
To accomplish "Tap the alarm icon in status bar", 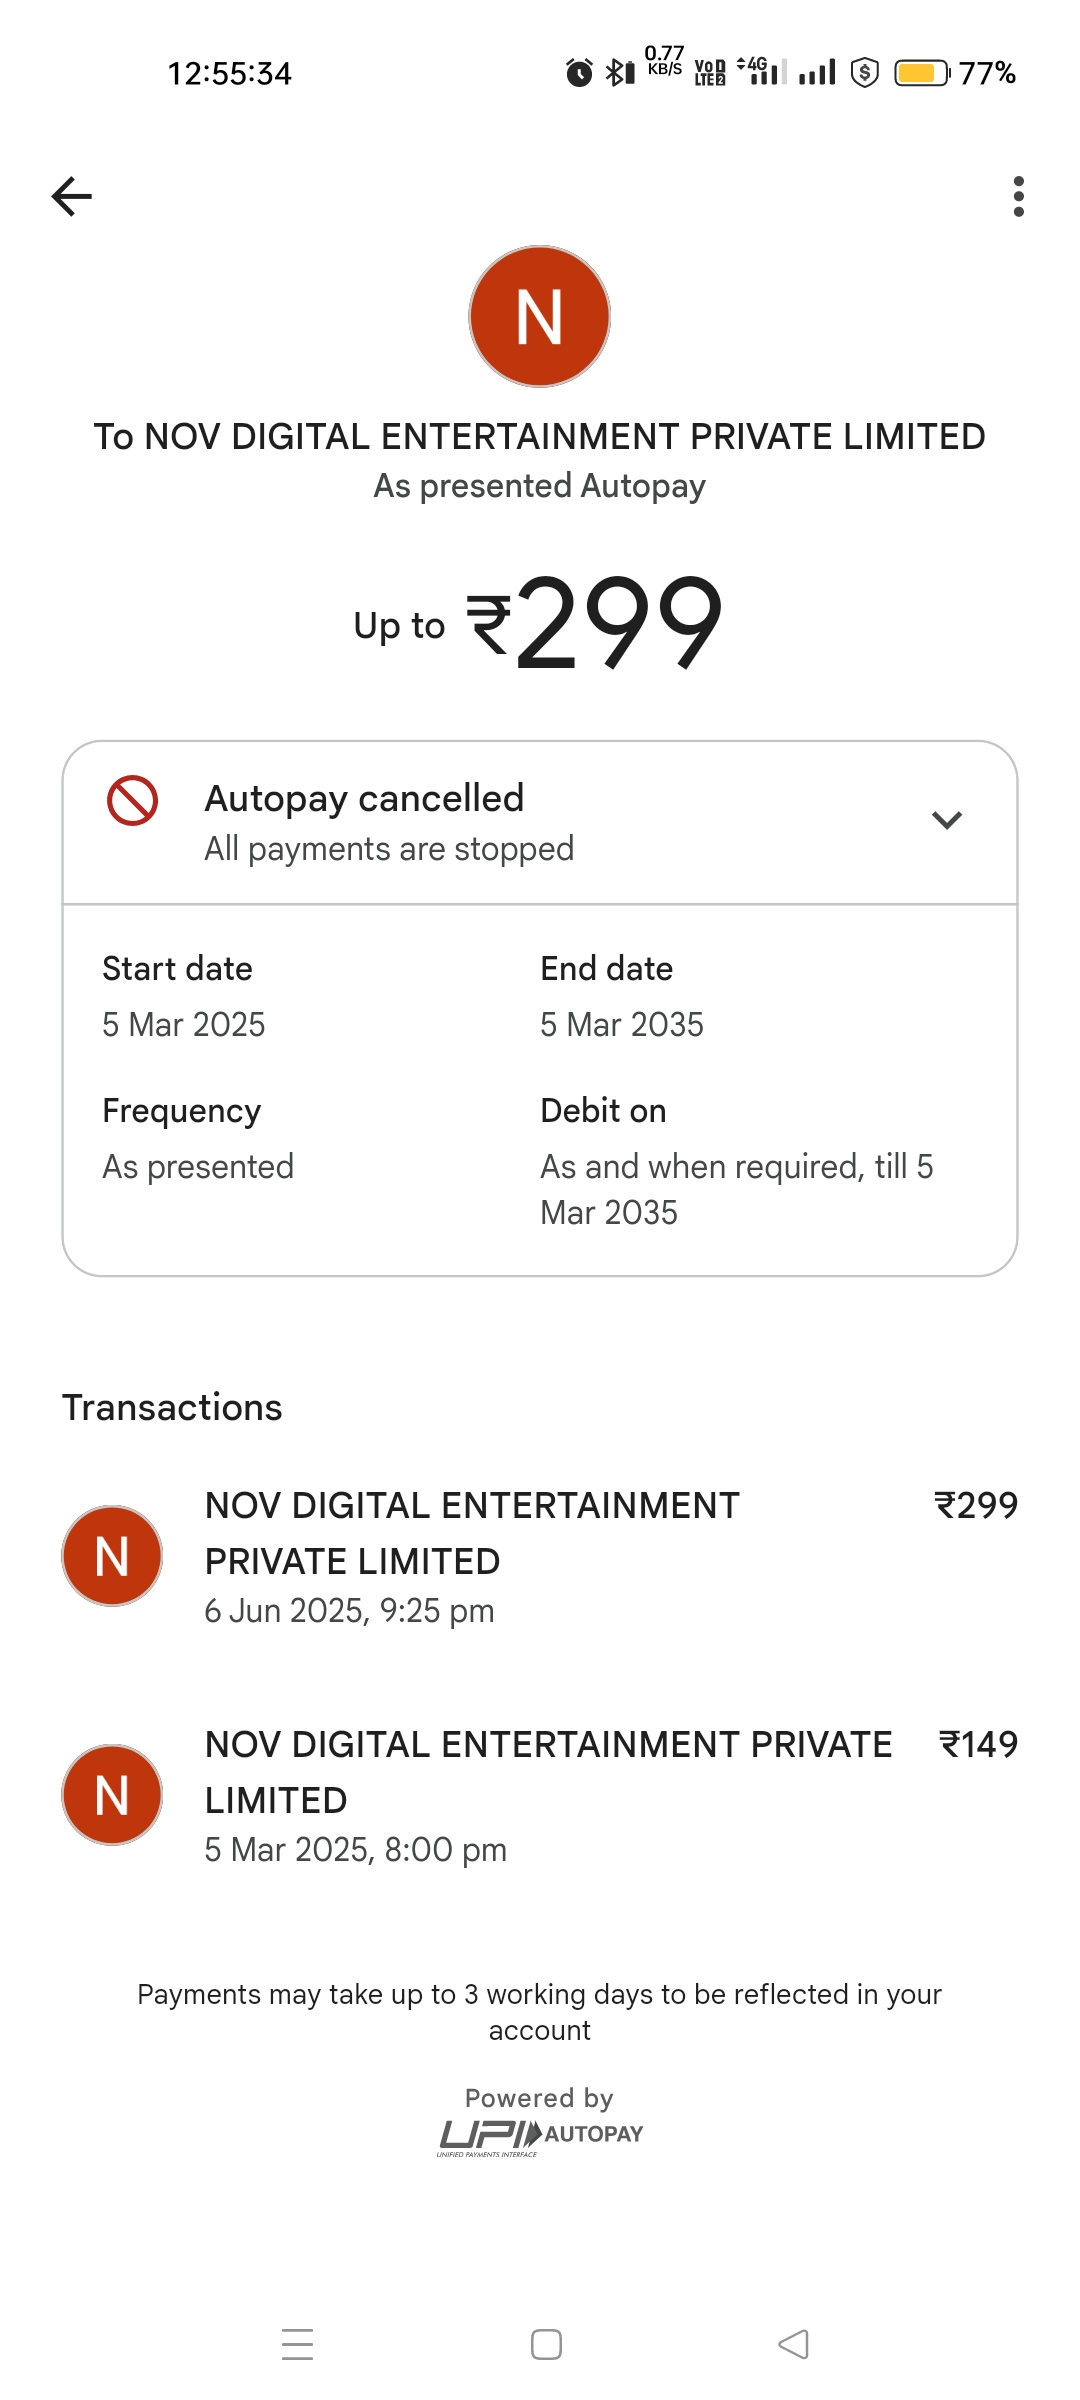I will (x=579, y=73).
